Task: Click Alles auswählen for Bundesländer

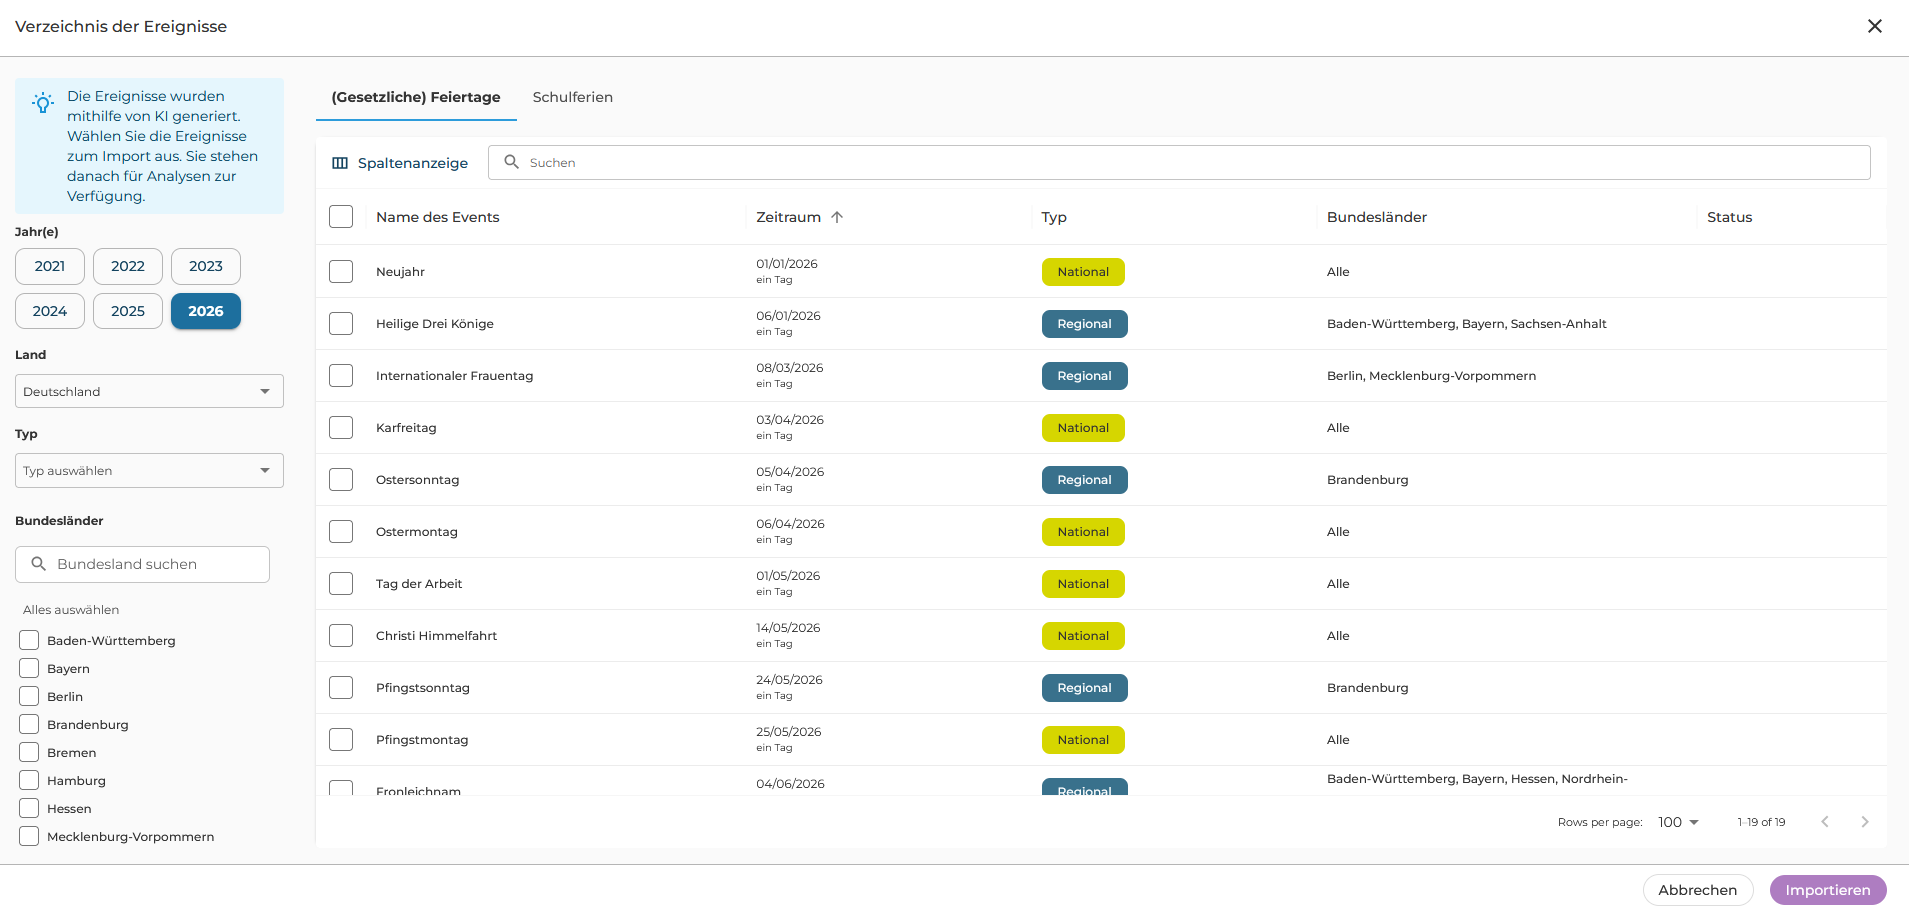Action: click(71, 610)
